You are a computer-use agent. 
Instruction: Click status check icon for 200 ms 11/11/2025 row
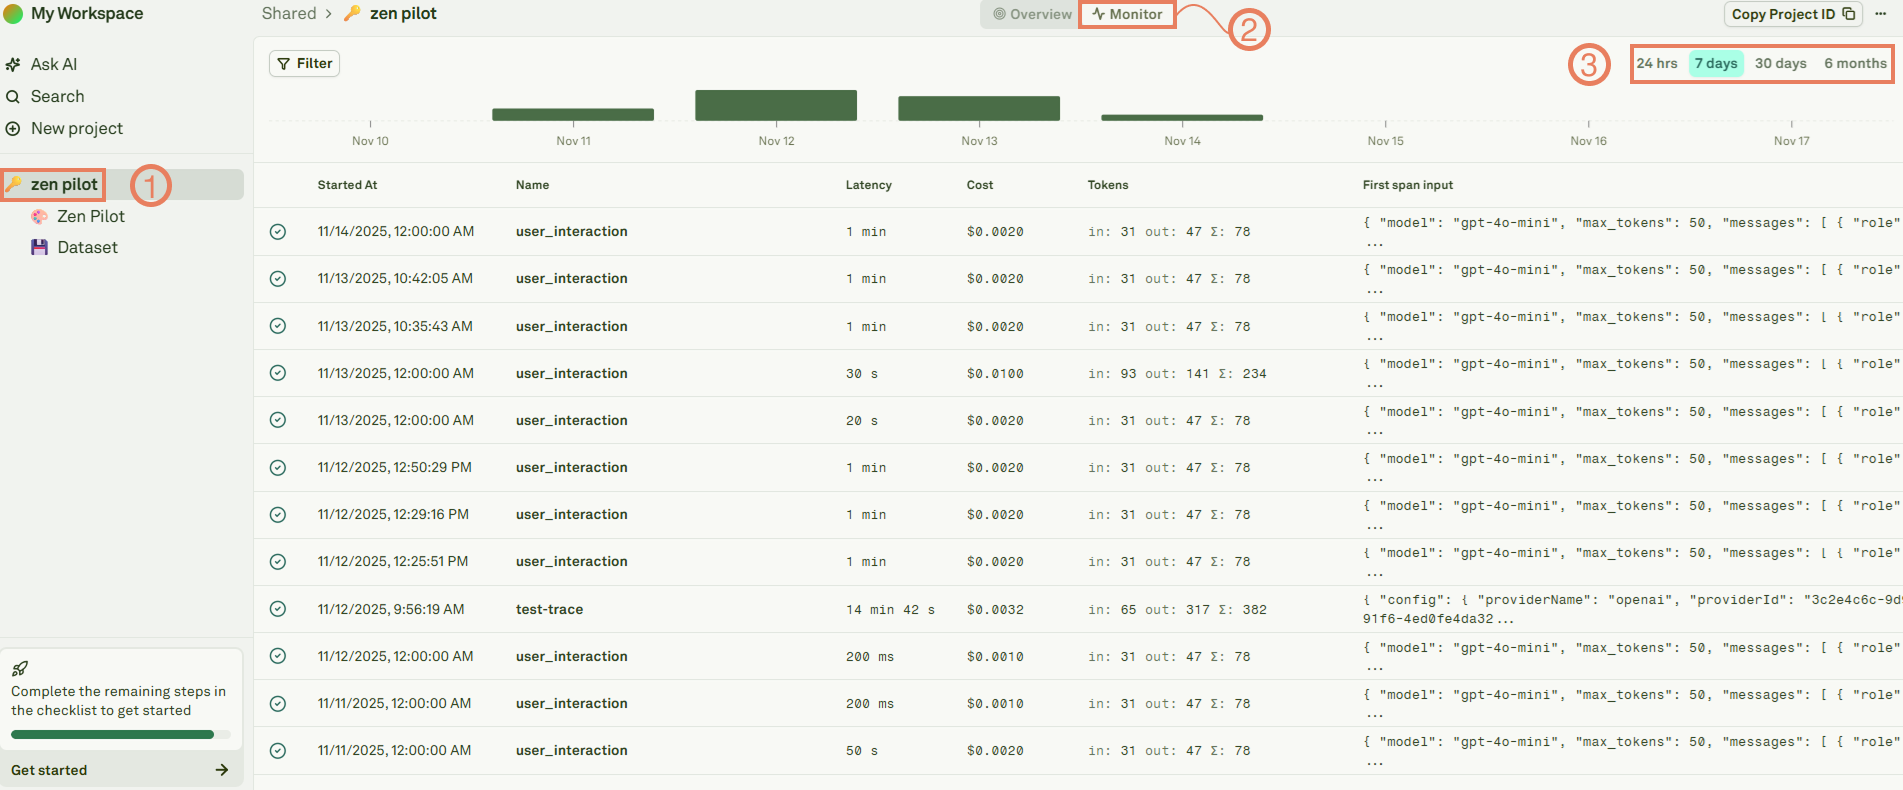point(278,704)
